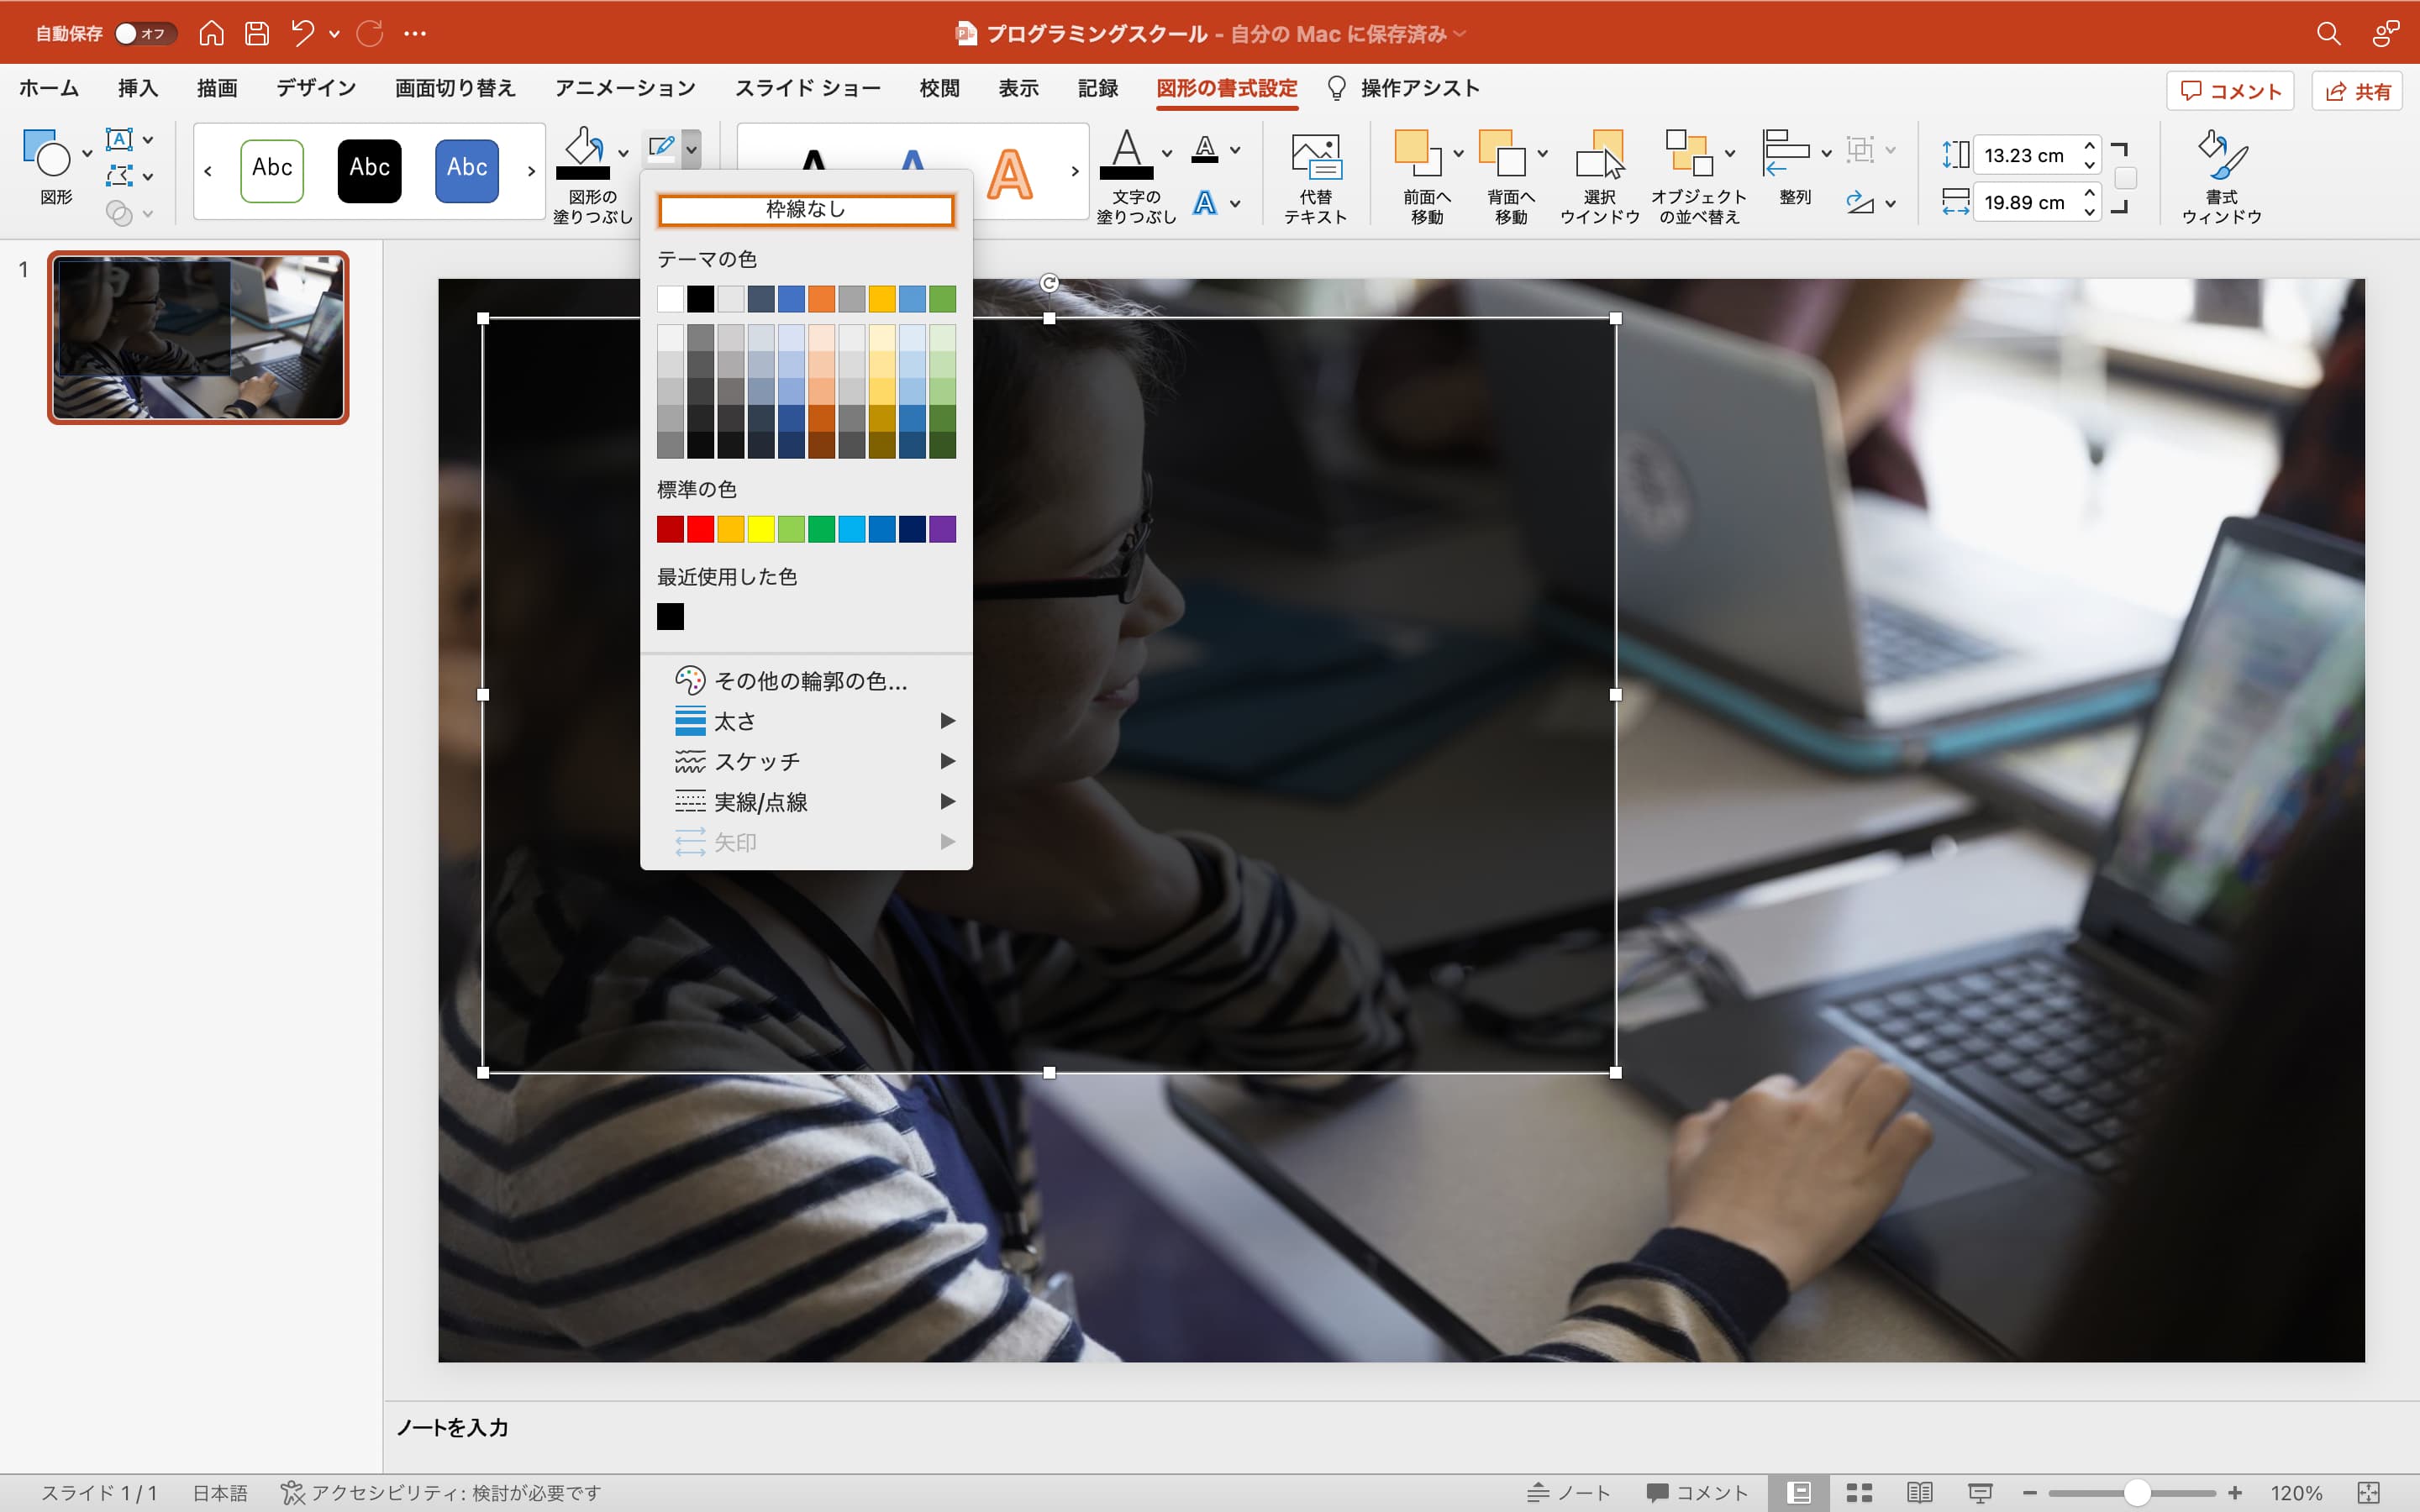Click 背面へ移動 send backward icon
This screenshot has height=1512, width=2420.
(x=1502, y=153)
